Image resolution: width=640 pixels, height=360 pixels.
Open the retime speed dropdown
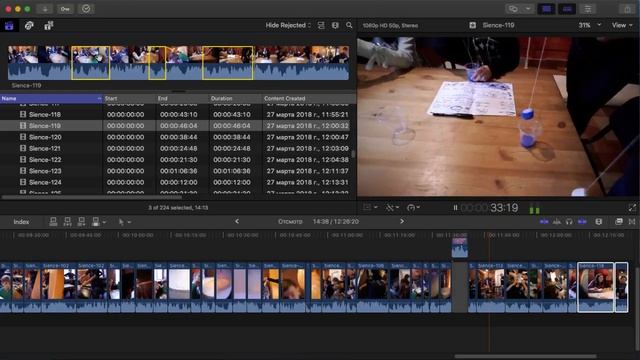tap(413, 208)
